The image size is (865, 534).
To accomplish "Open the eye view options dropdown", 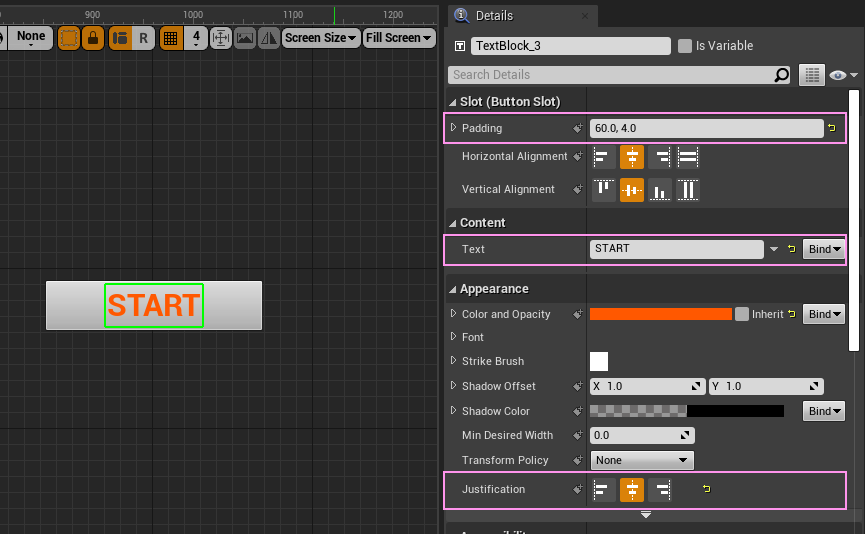I will pos(843,75).
